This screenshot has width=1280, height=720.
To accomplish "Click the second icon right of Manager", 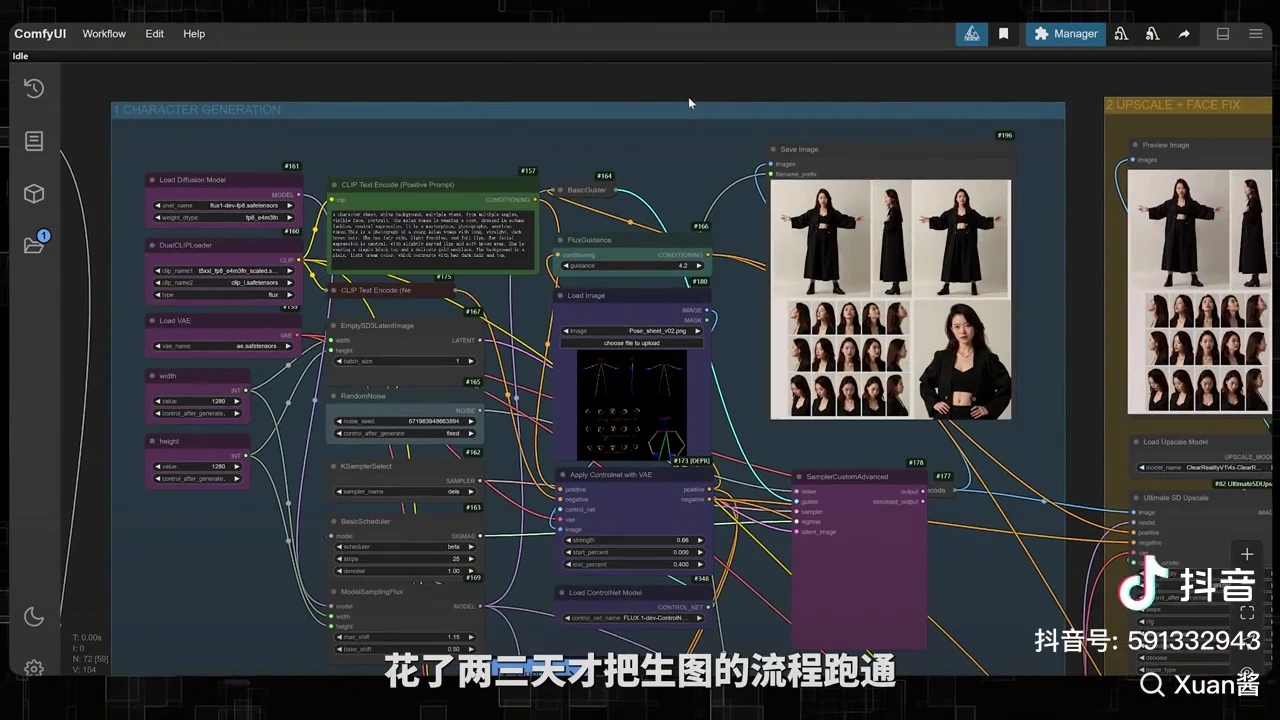I will coord(1152,34).
